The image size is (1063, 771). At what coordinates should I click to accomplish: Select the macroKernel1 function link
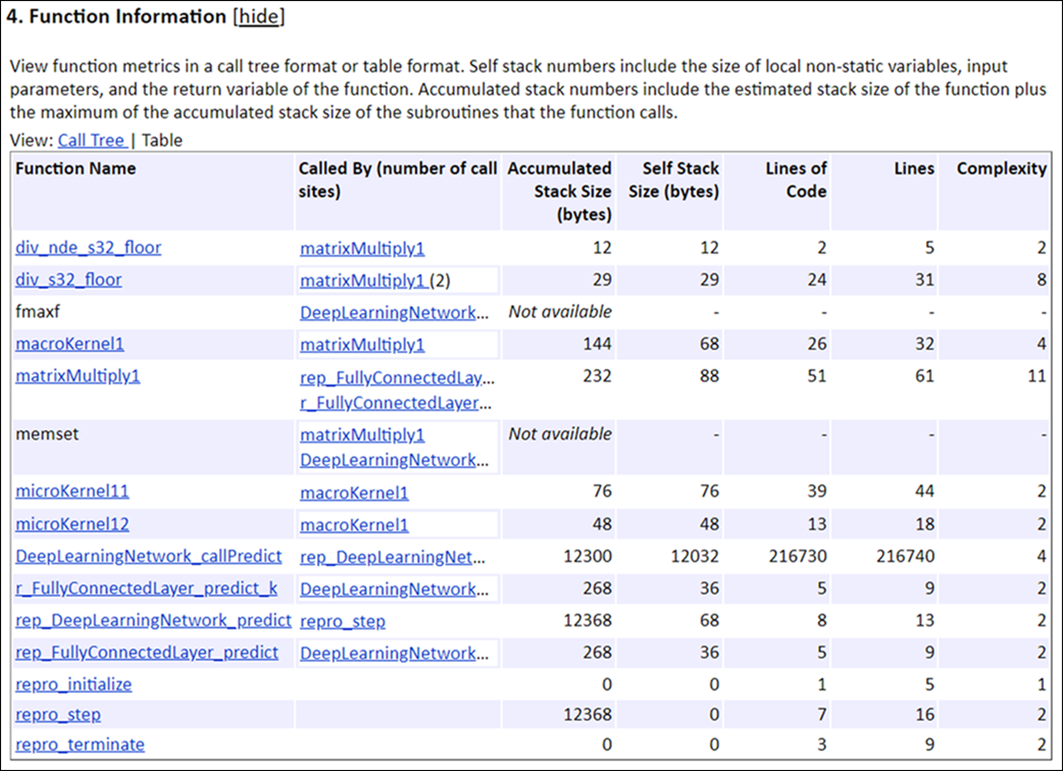(x=63, y=344)
